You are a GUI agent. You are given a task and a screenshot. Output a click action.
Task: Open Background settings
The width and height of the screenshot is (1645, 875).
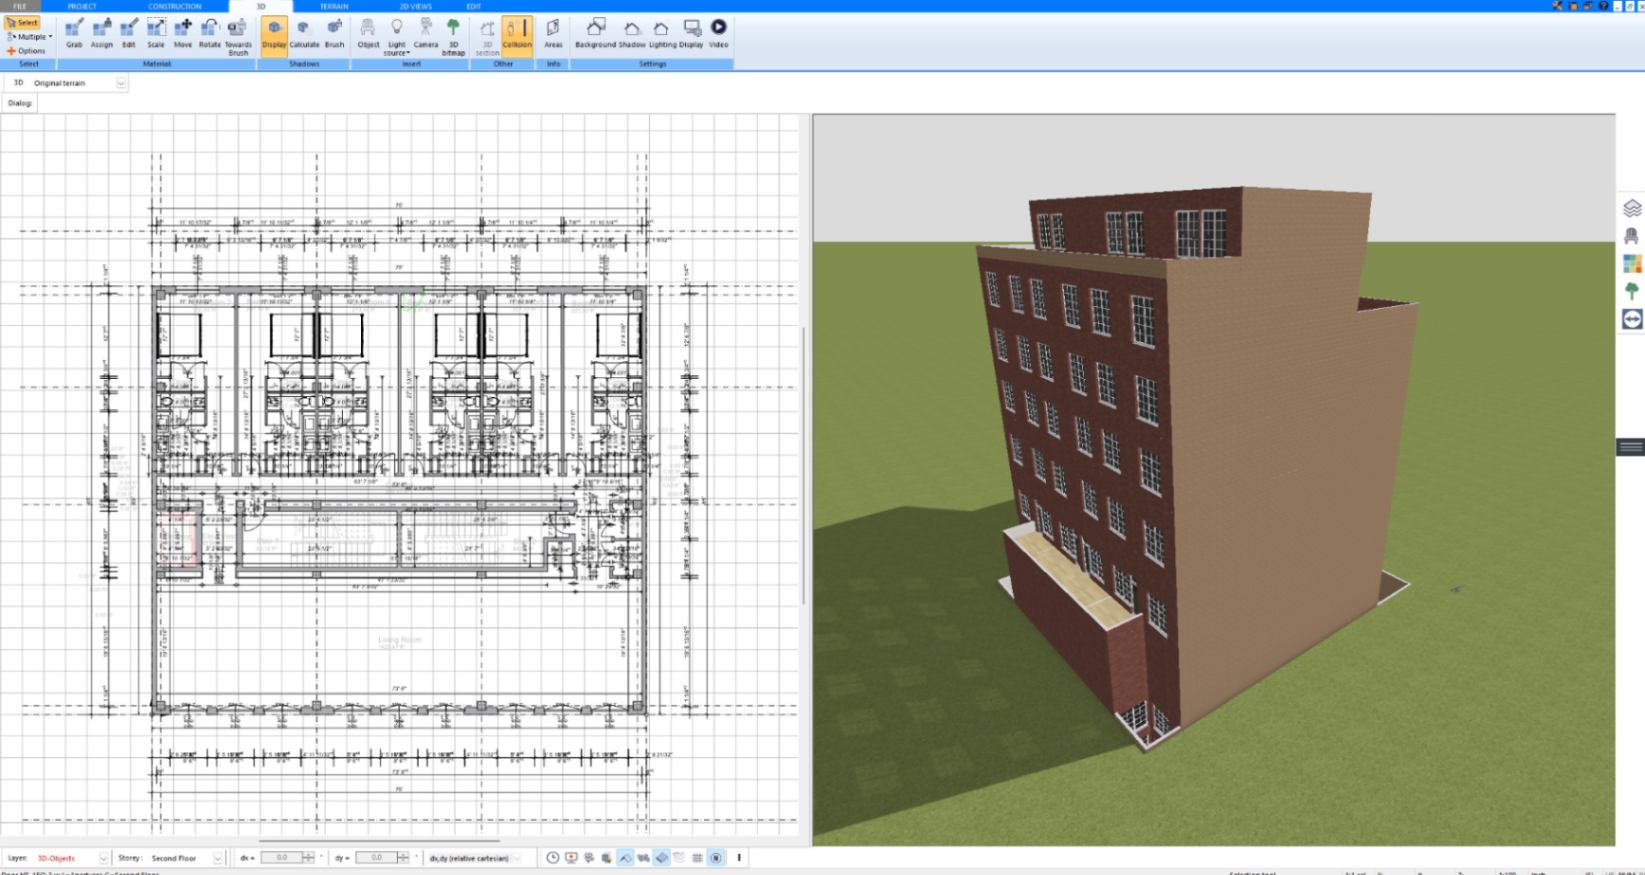point(595,33)
